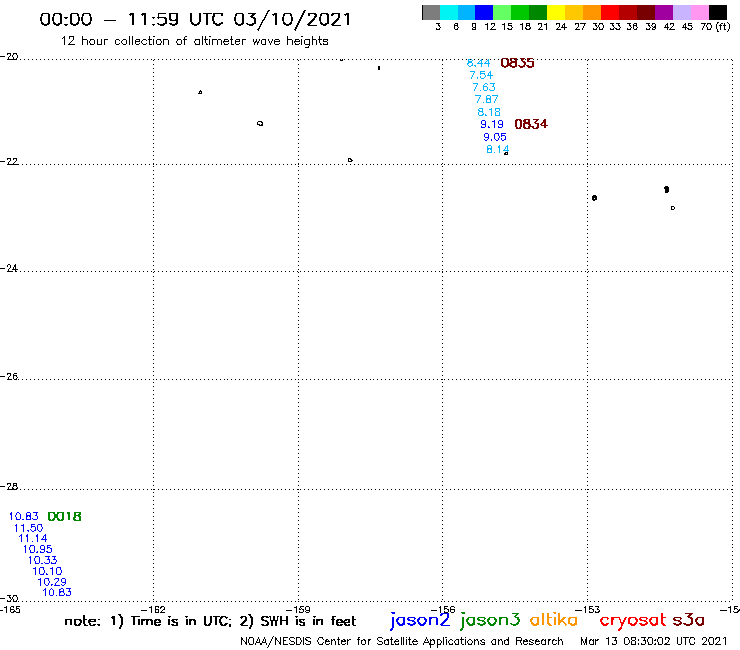Click the light green legend swatch

502,12
